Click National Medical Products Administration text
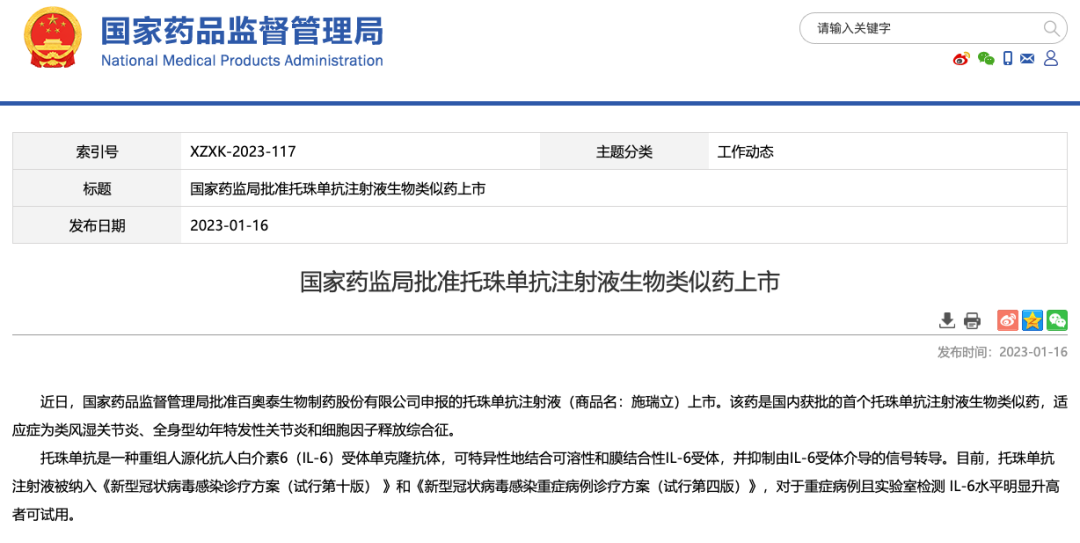Screen dimensions: 1080x543 pyautogui.click(x=242, y=61)
